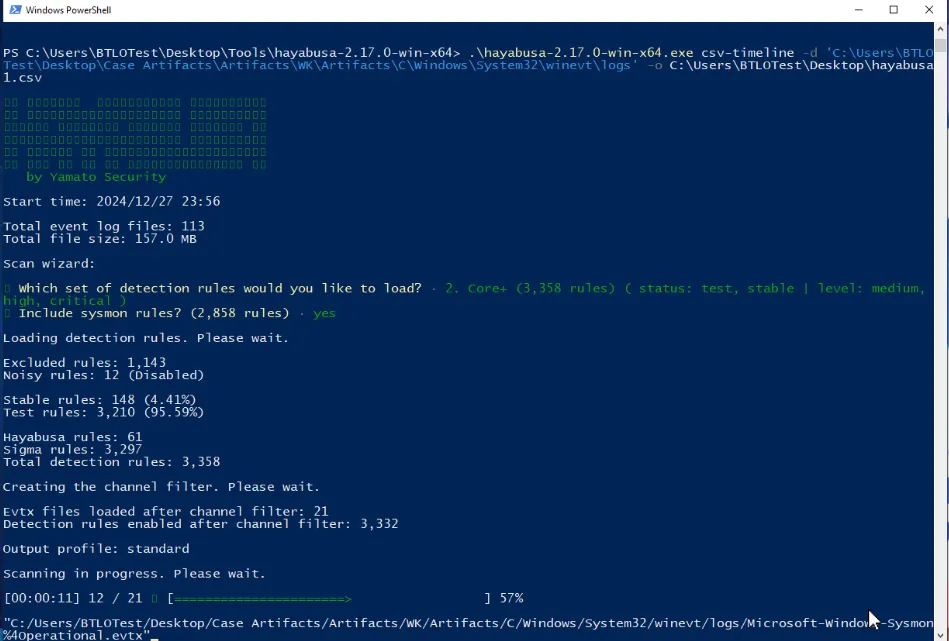Click the Windows PowerShell title bar label
Image resolution: width=949 pixels, height=641 pixels.
click(x=68, y=9)
